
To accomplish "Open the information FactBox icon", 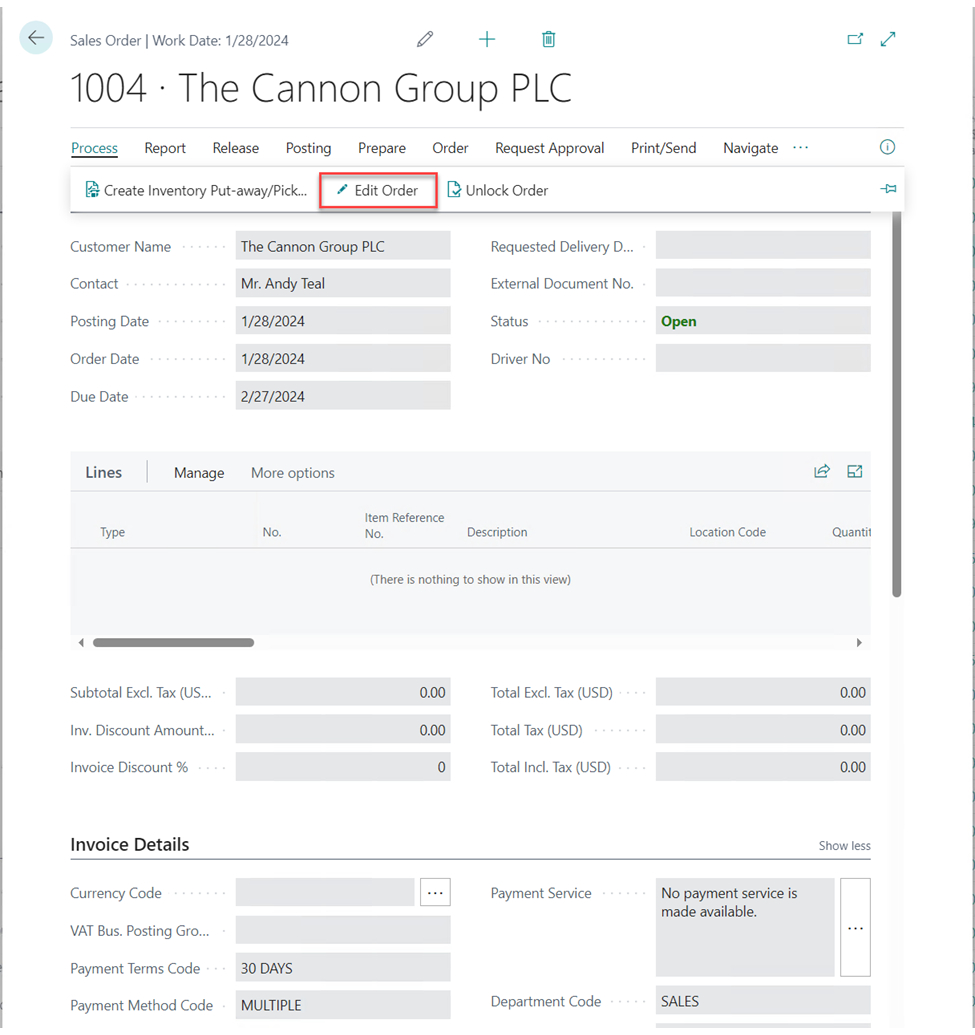I will [887, 147].
